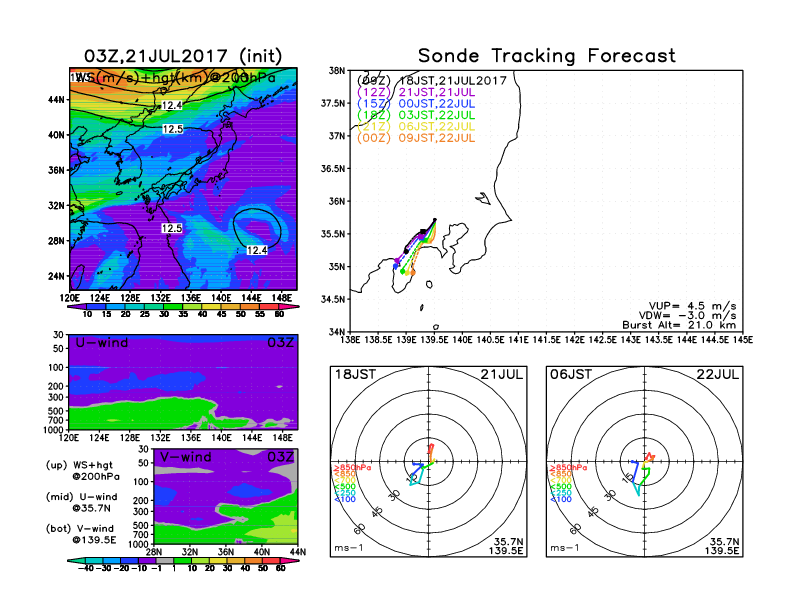Click the '06JST' hodograph label
This screenshot has height=612, width=792.
coord(571,375)
